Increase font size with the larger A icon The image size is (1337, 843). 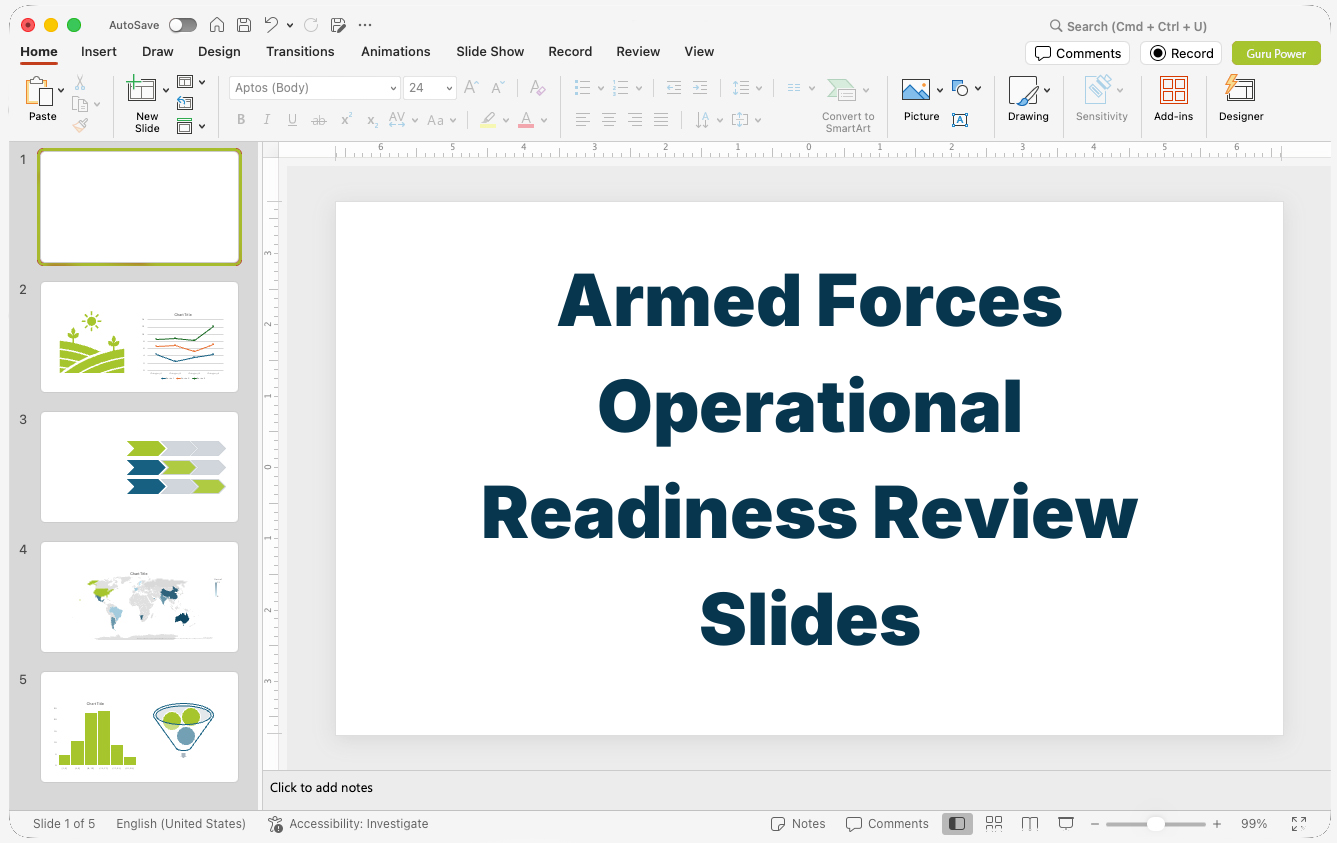tap(472, 88)
